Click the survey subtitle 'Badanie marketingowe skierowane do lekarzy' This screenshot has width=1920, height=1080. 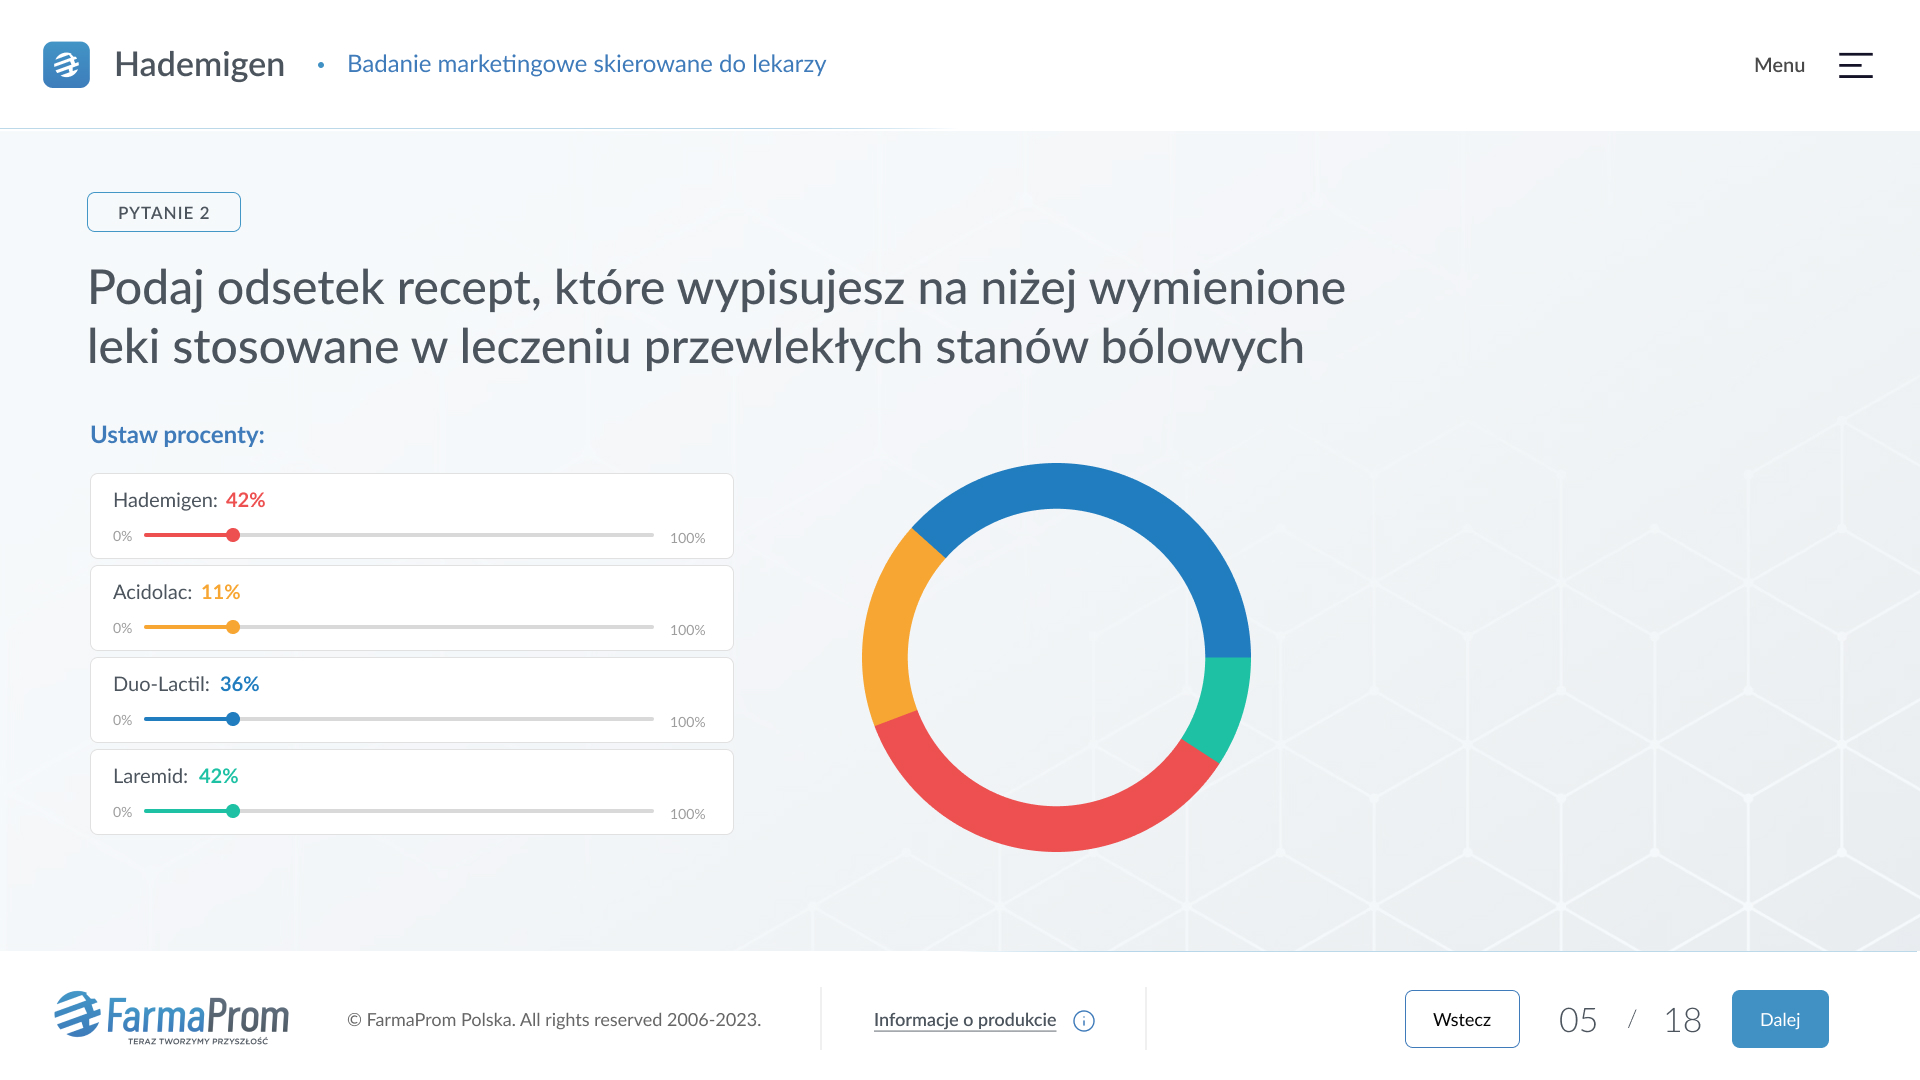tap(586, 64)
